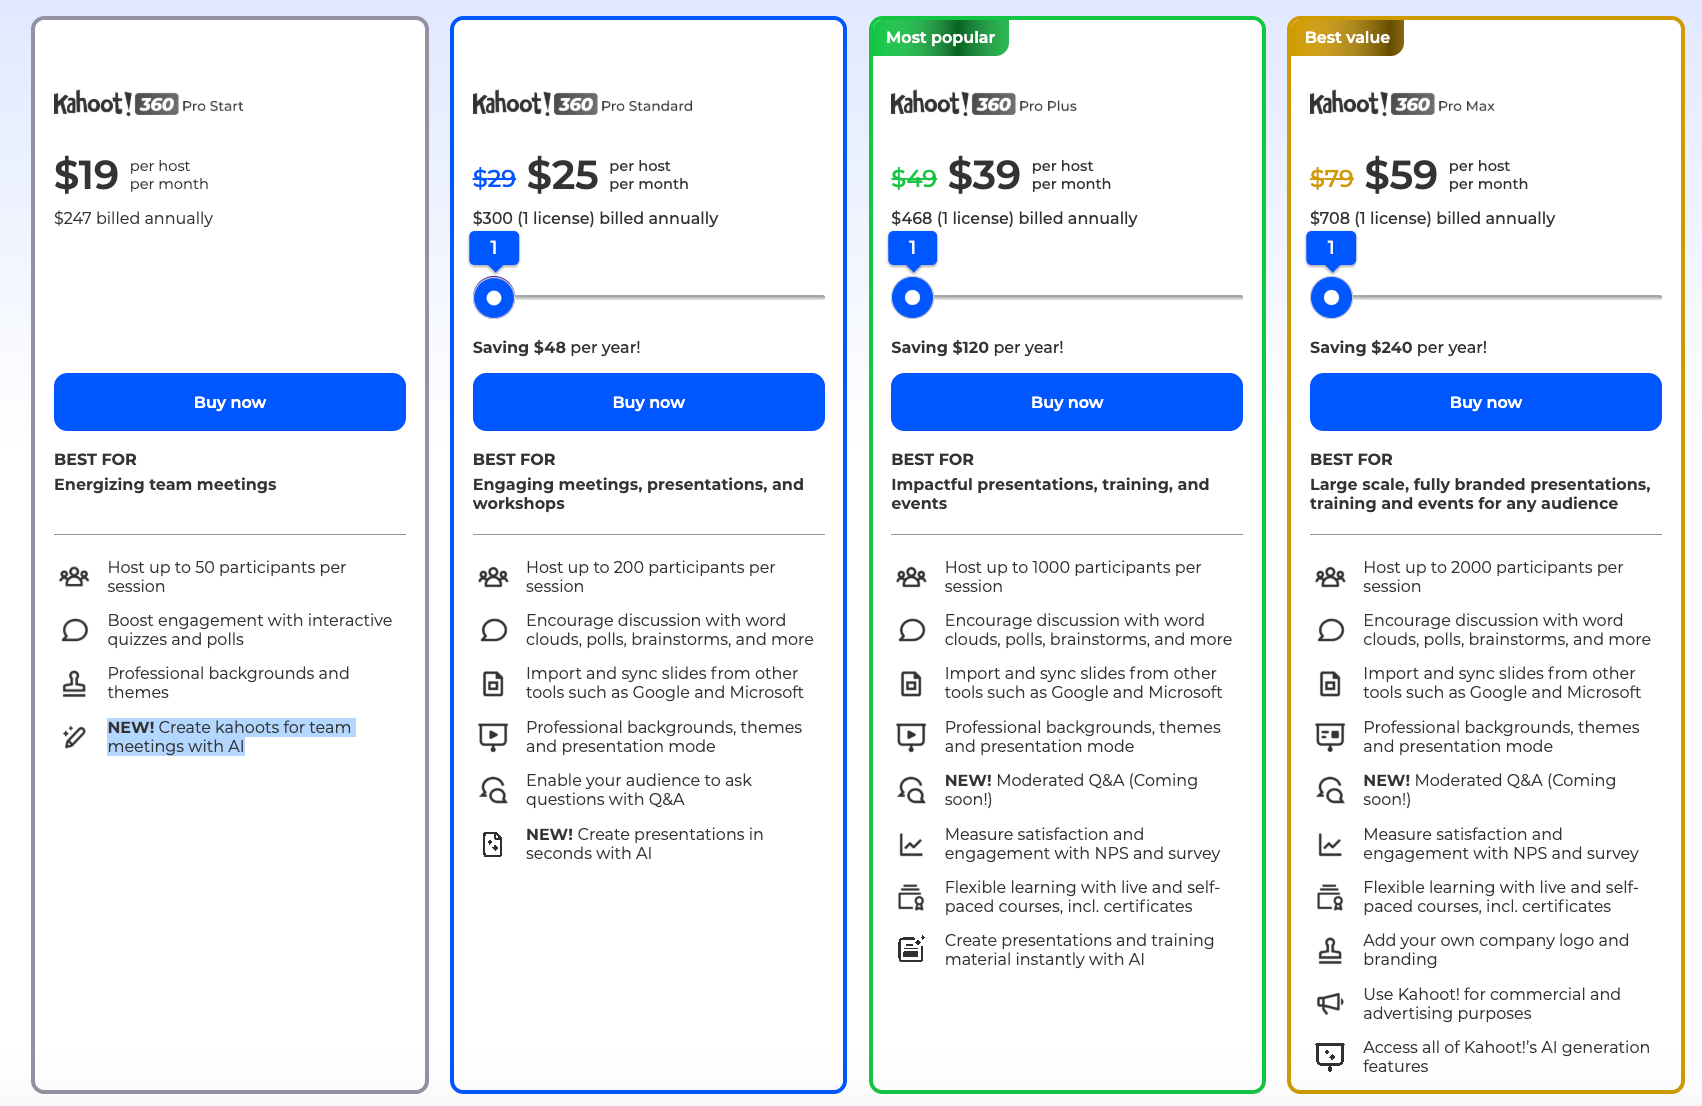Viewport: 1702px width, 1106px height.
Task: Click participants icon beside 'Host up to 200'
Action: click(493, 577)
